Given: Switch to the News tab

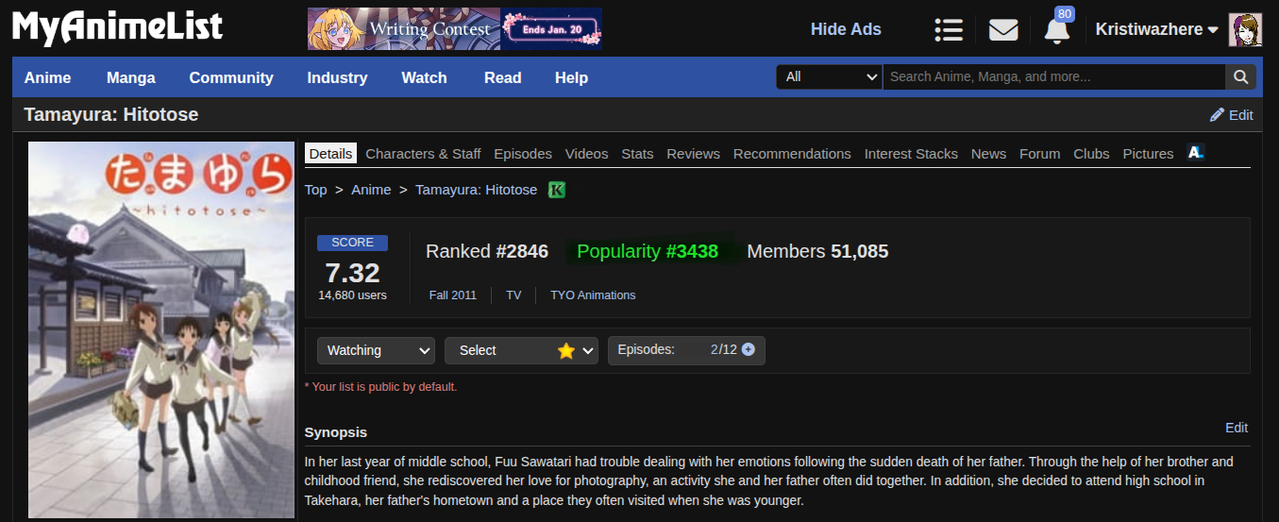Looking at the screenshot, I should 988,153.
